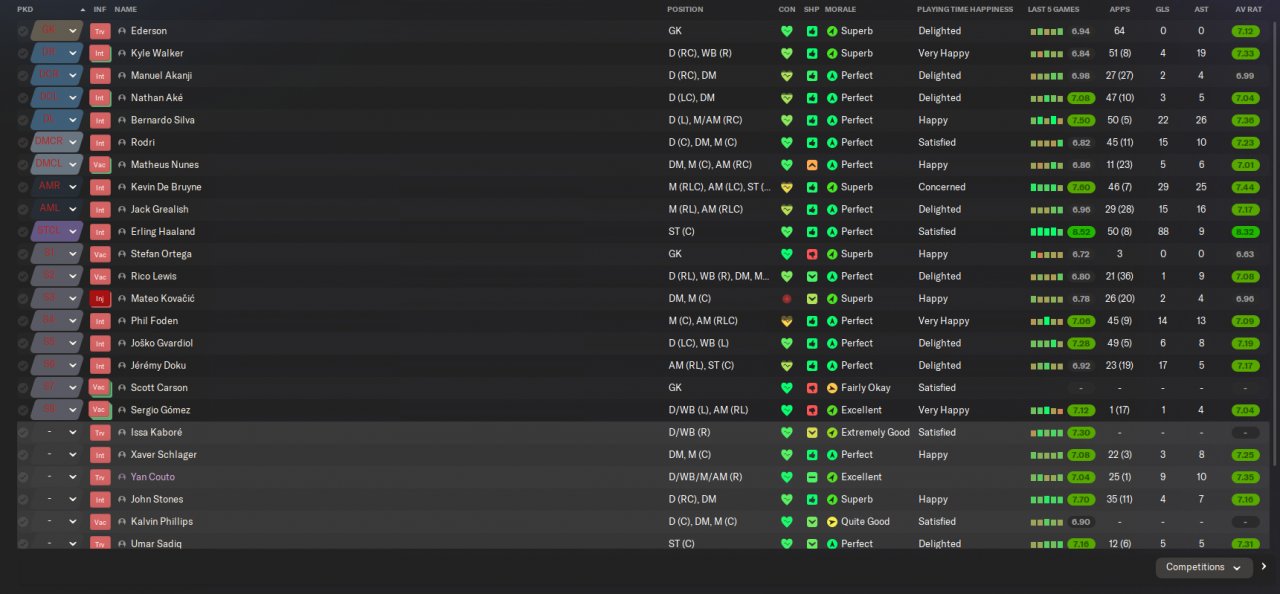The height and width of the screenshot is (594, 1280).
Task: Toggle the selection checkmark for Sergio Gómez
Action: [23, 410]
